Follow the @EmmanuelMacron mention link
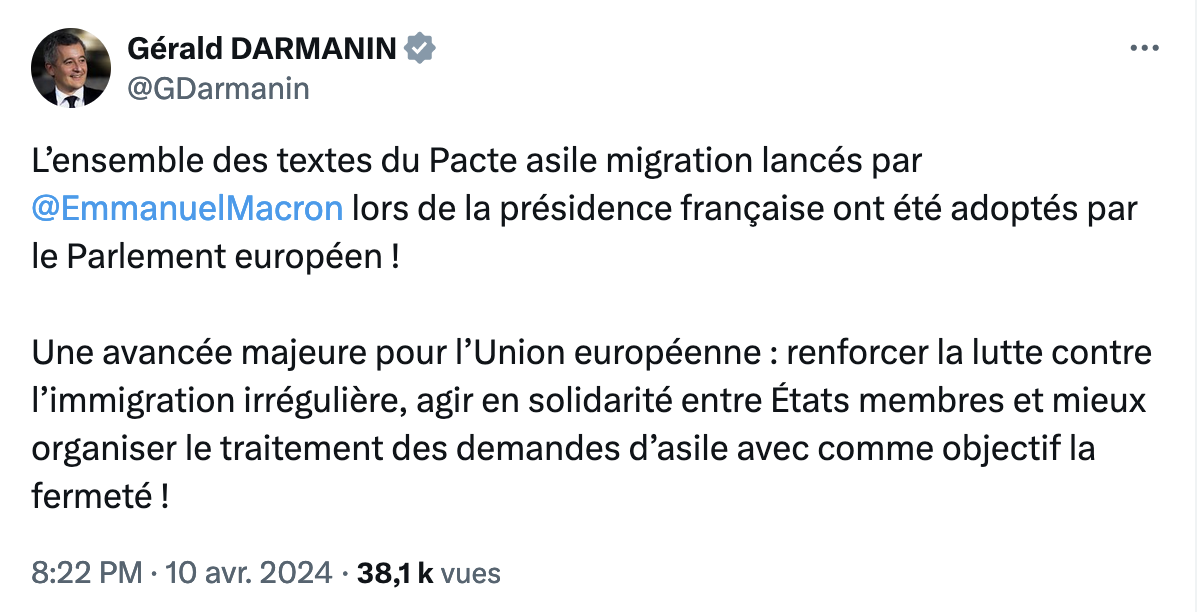The width and height of the screenshot is (1202, 612). coord(188,209)
